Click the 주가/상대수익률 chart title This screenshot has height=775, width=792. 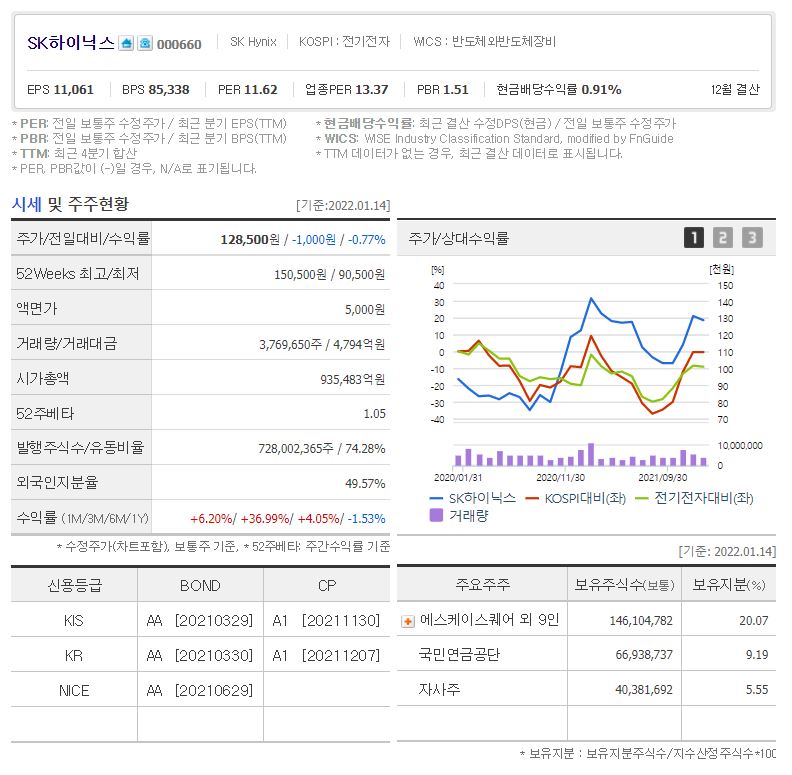[458, 238]
